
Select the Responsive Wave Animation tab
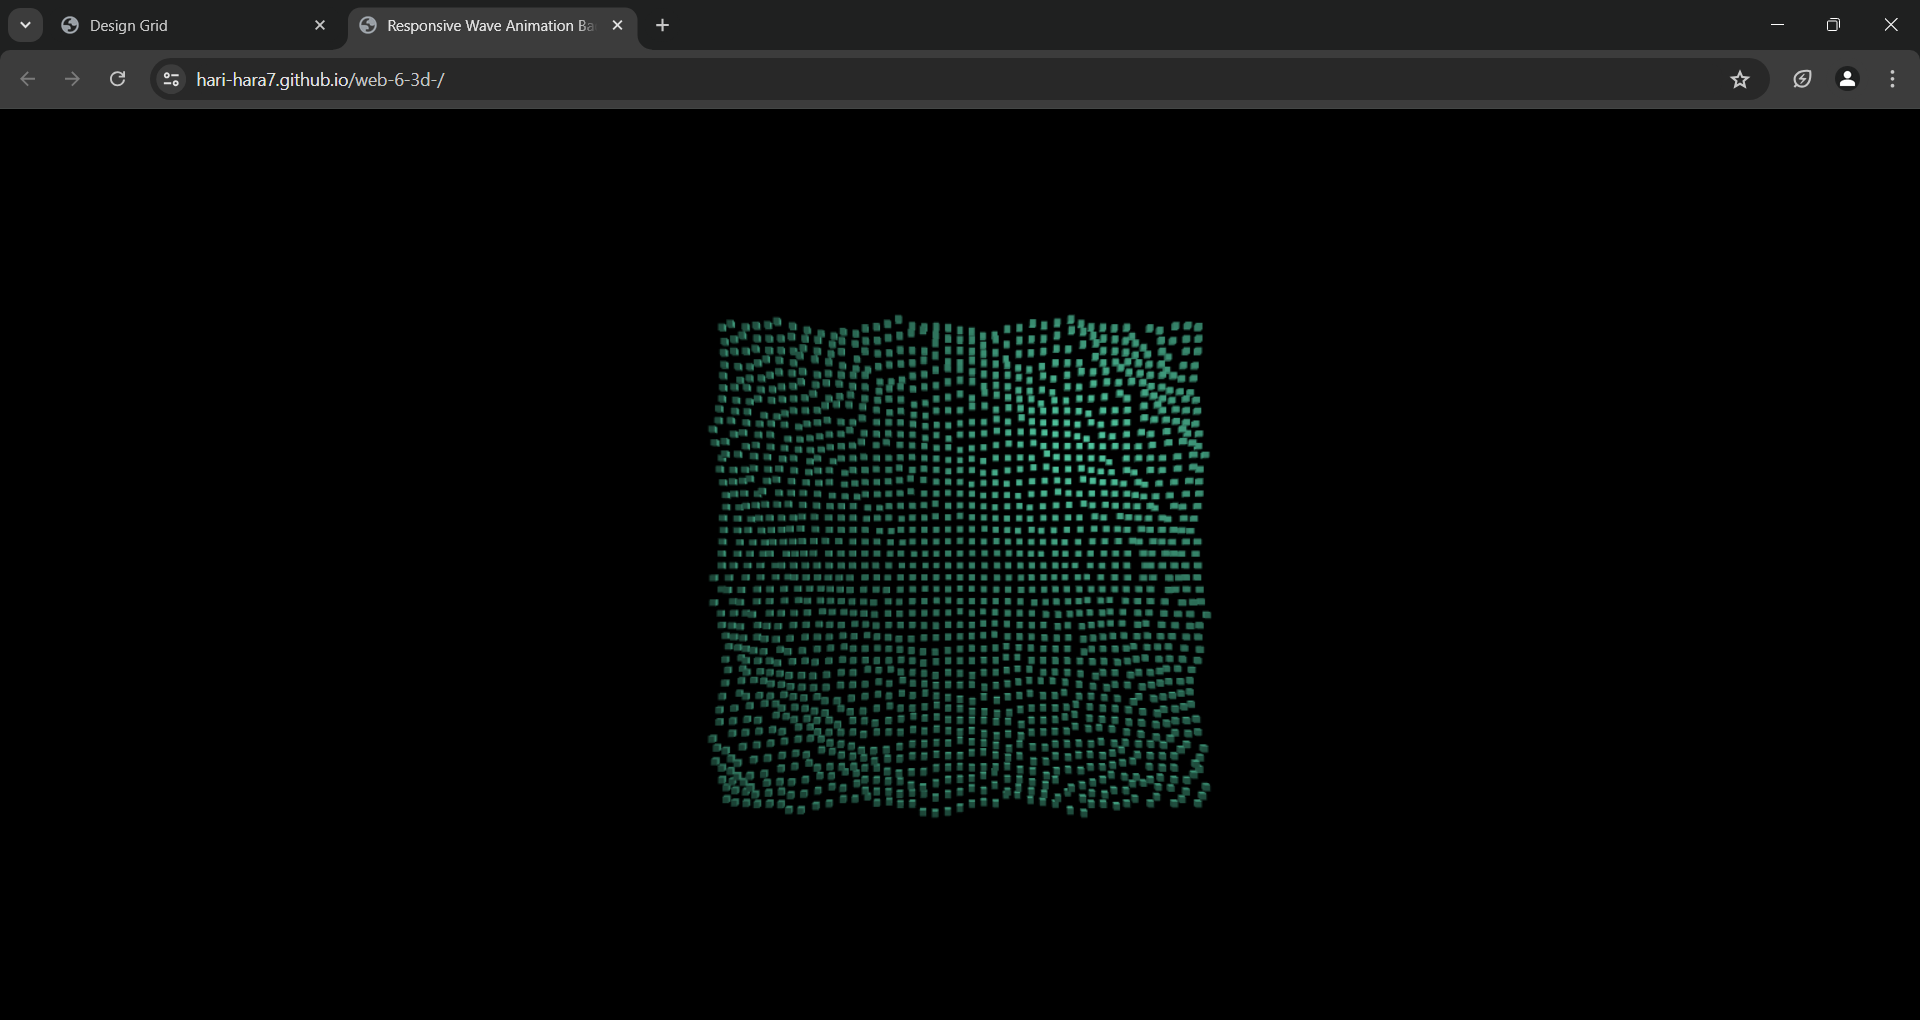pos(492,26)
